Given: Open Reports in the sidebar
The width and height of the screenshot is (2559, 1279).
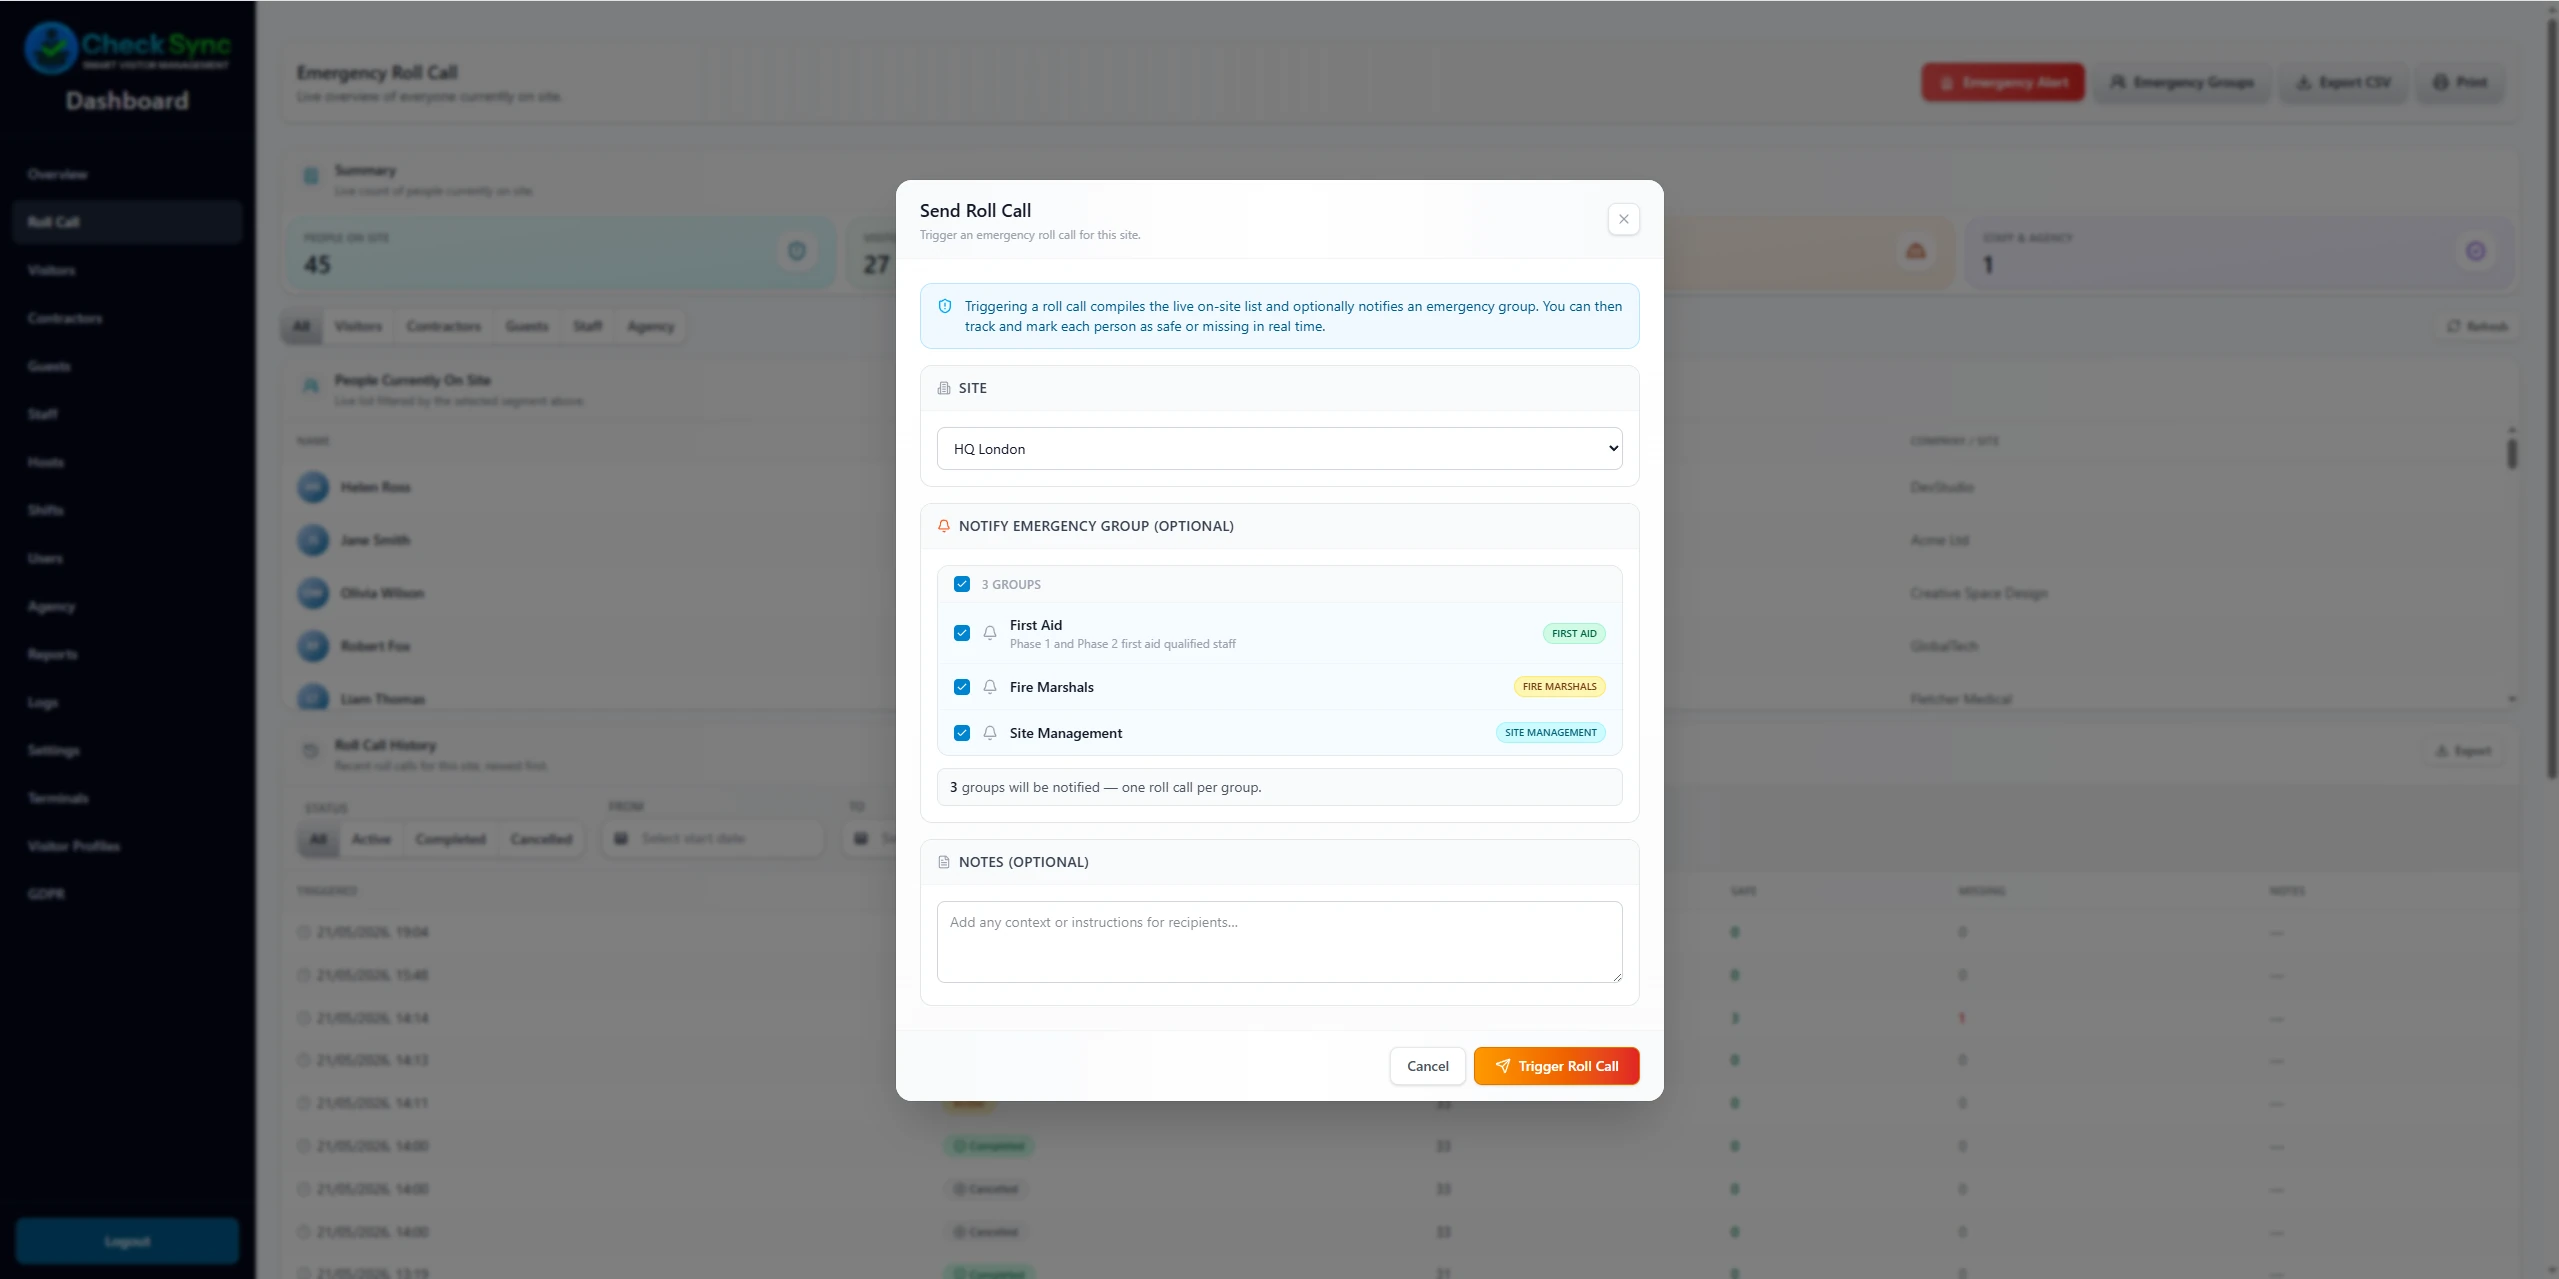Looking at the screenshot, I should point(53,654).
